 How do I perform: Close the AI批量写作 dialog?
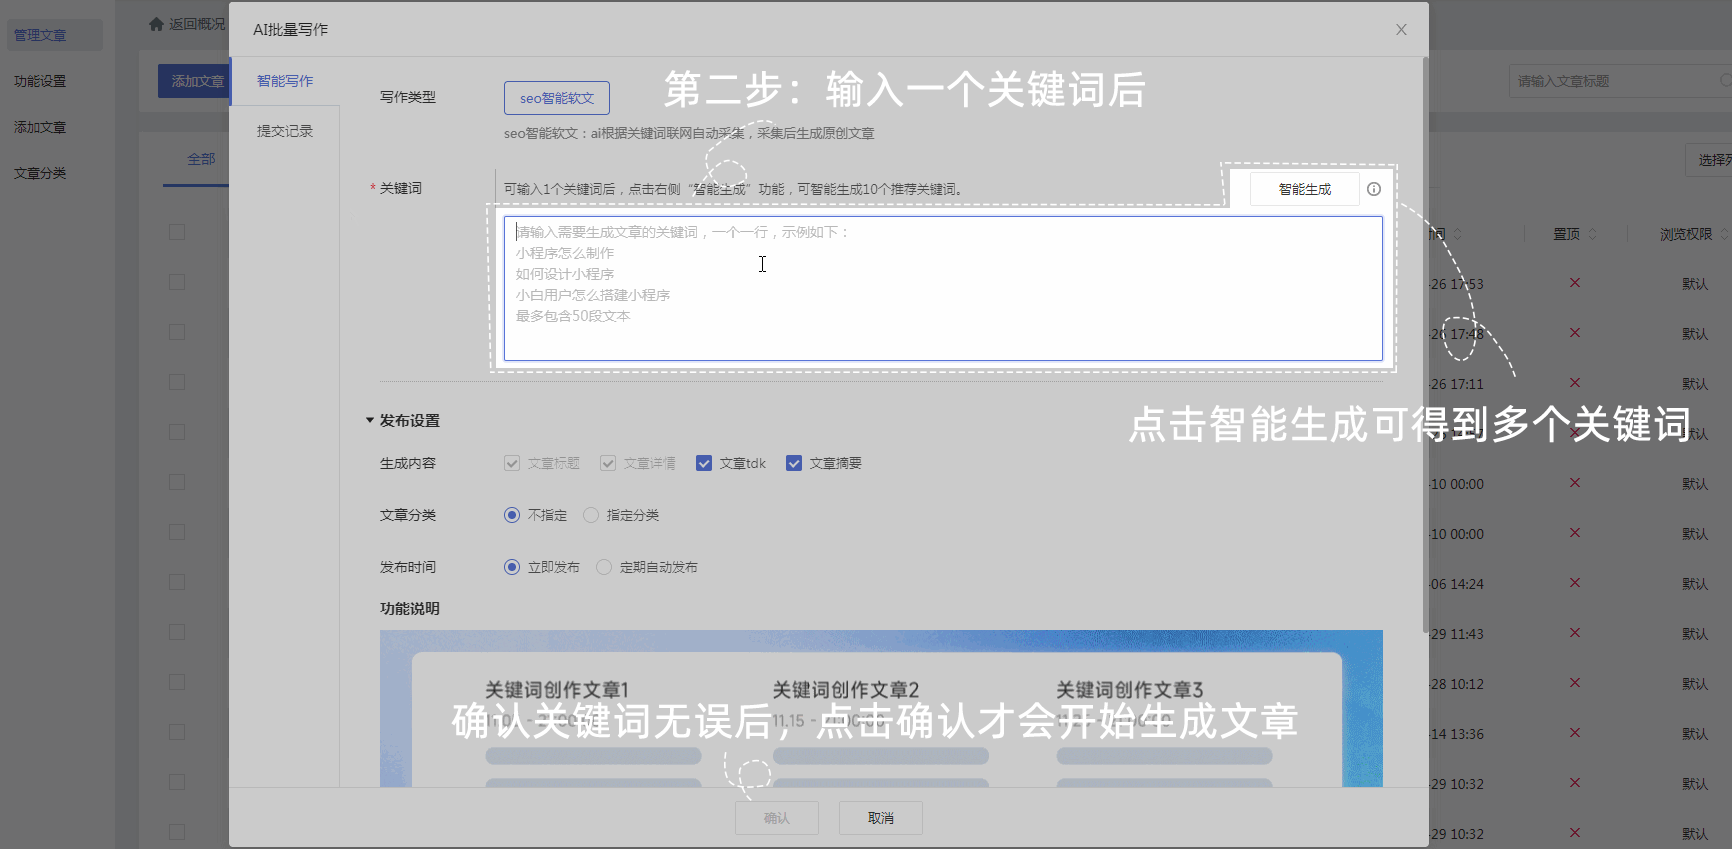(x=1401, y=30)
